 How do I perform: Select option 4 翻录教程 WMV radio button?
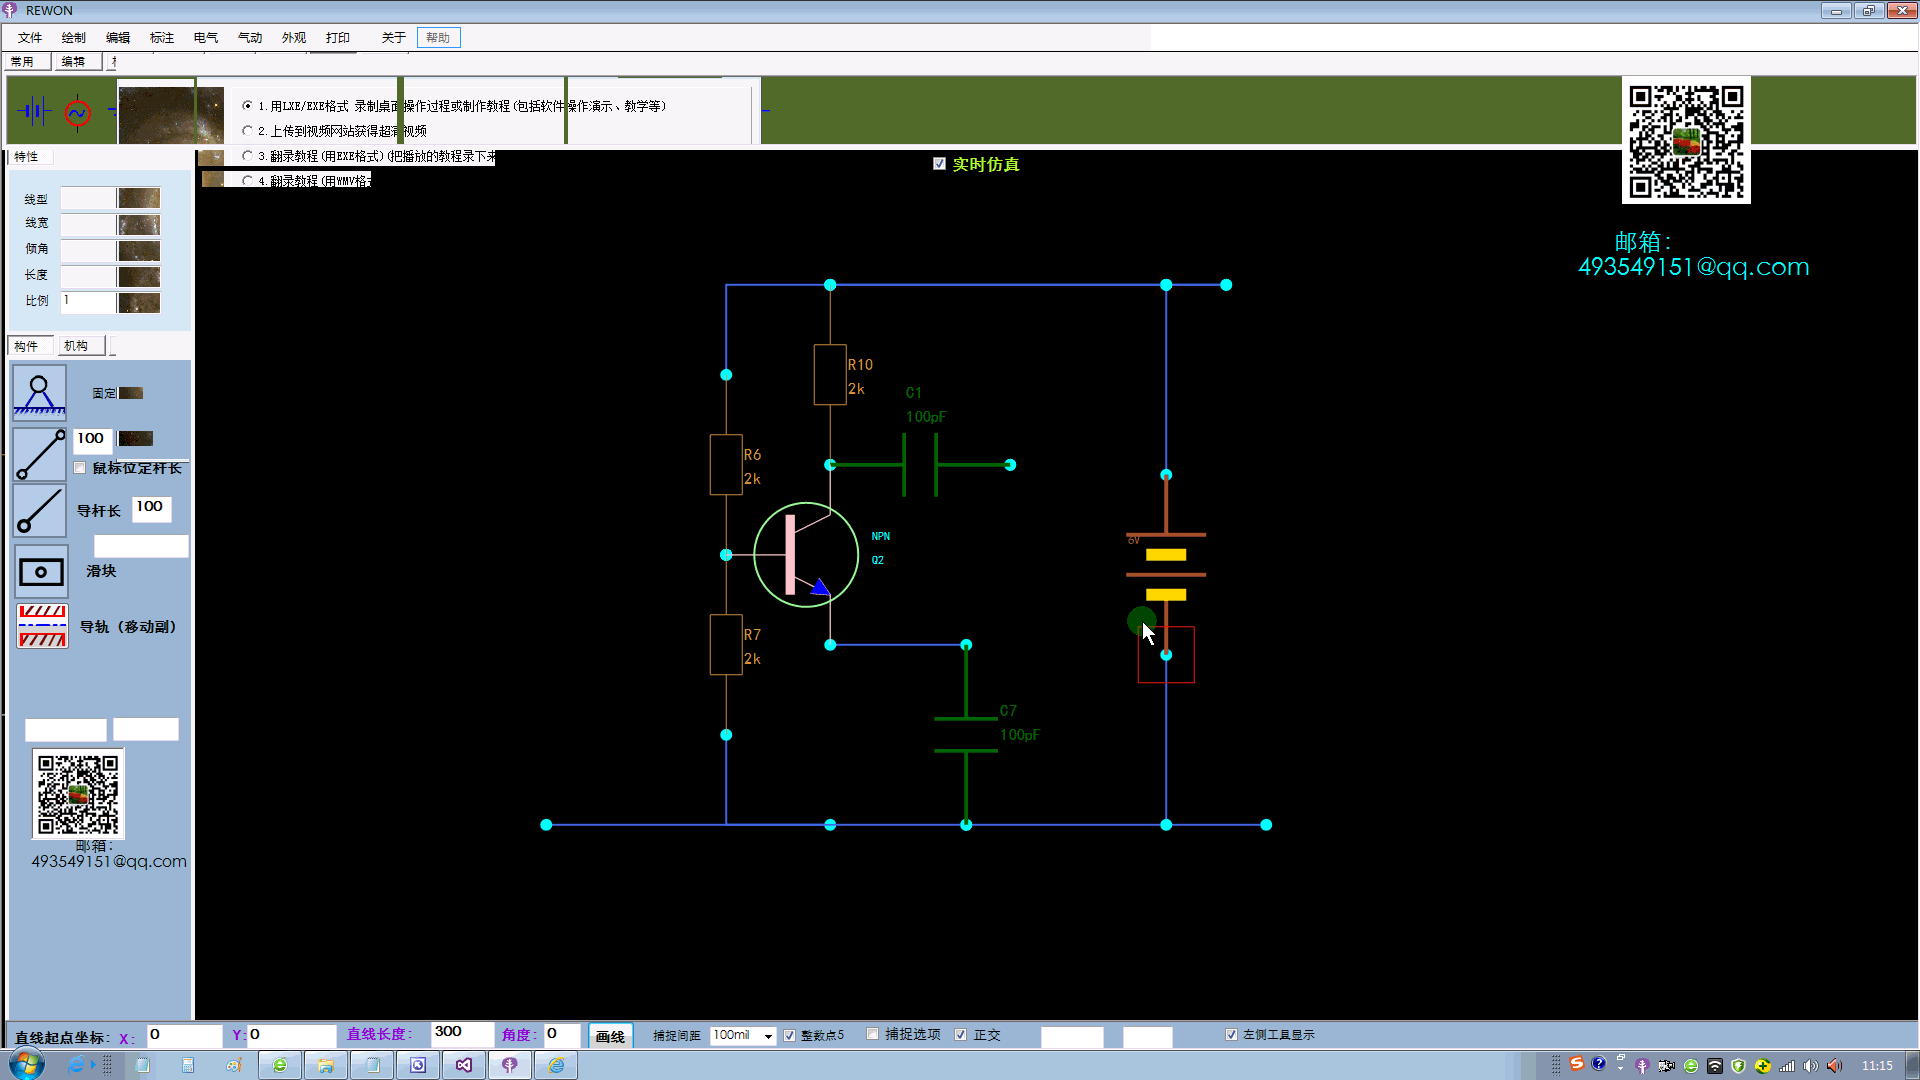click(247, 180)
